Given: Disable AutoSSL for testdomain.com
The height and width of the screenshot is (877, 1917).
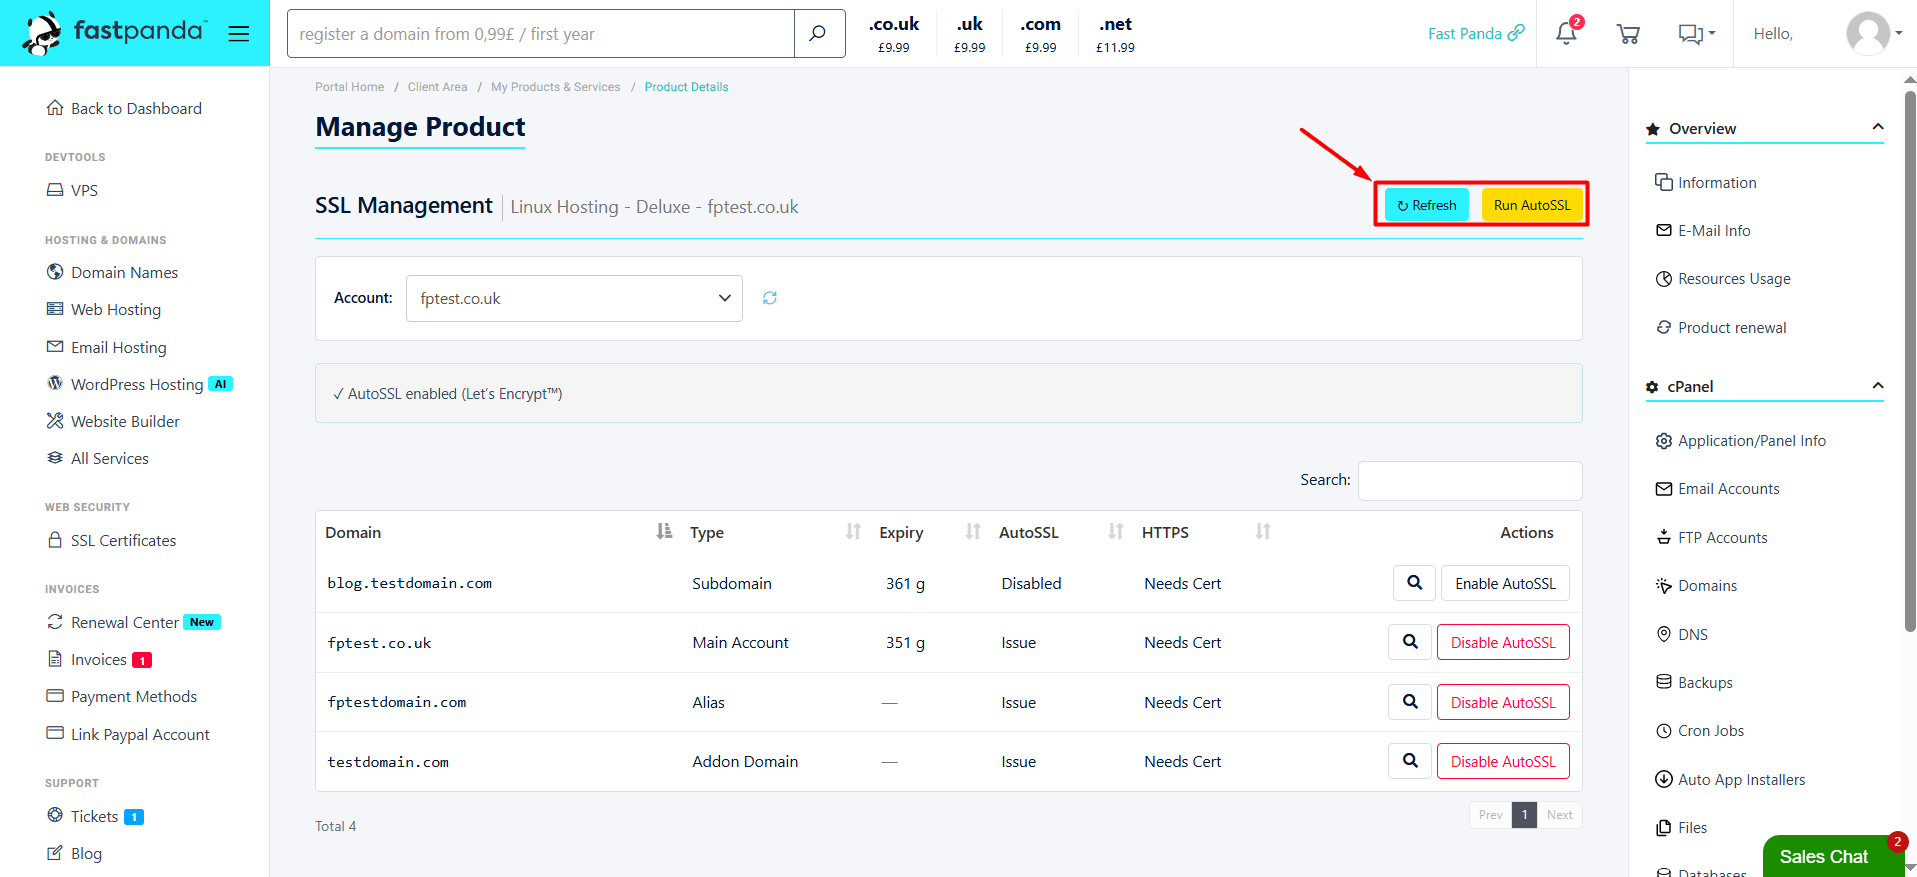Looking at the screenshot, I should click(1503, 761).
